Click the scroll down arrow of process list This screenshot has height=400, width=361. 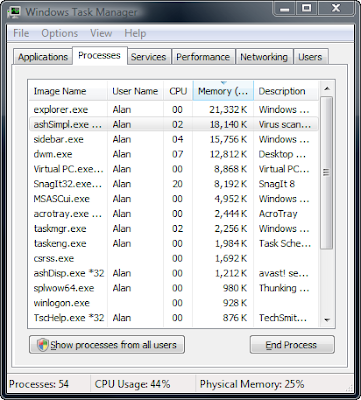click(x=327, y=320)
